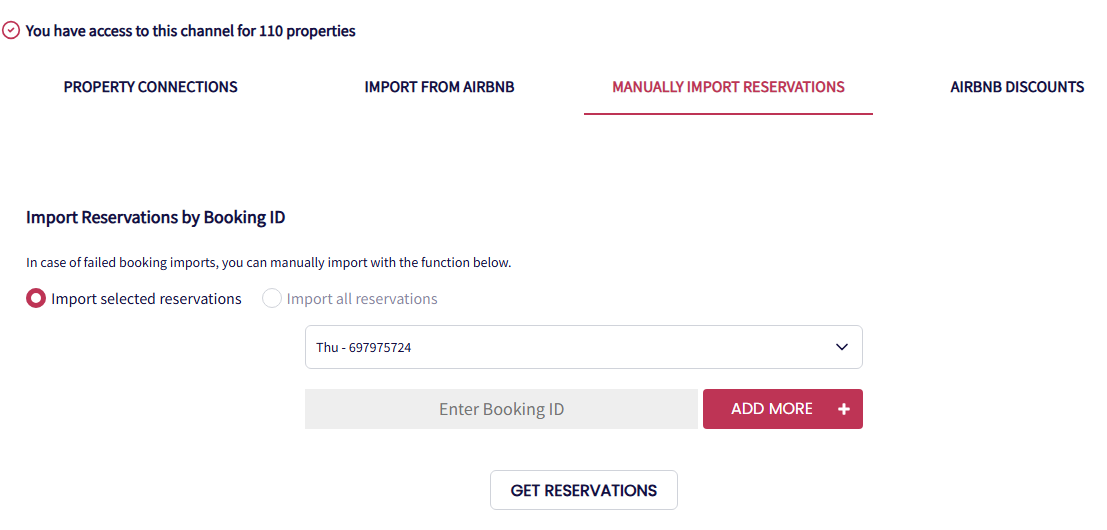
Task: Click the 'Import selected reservations' label text
Action: click(x=146, y=299)
